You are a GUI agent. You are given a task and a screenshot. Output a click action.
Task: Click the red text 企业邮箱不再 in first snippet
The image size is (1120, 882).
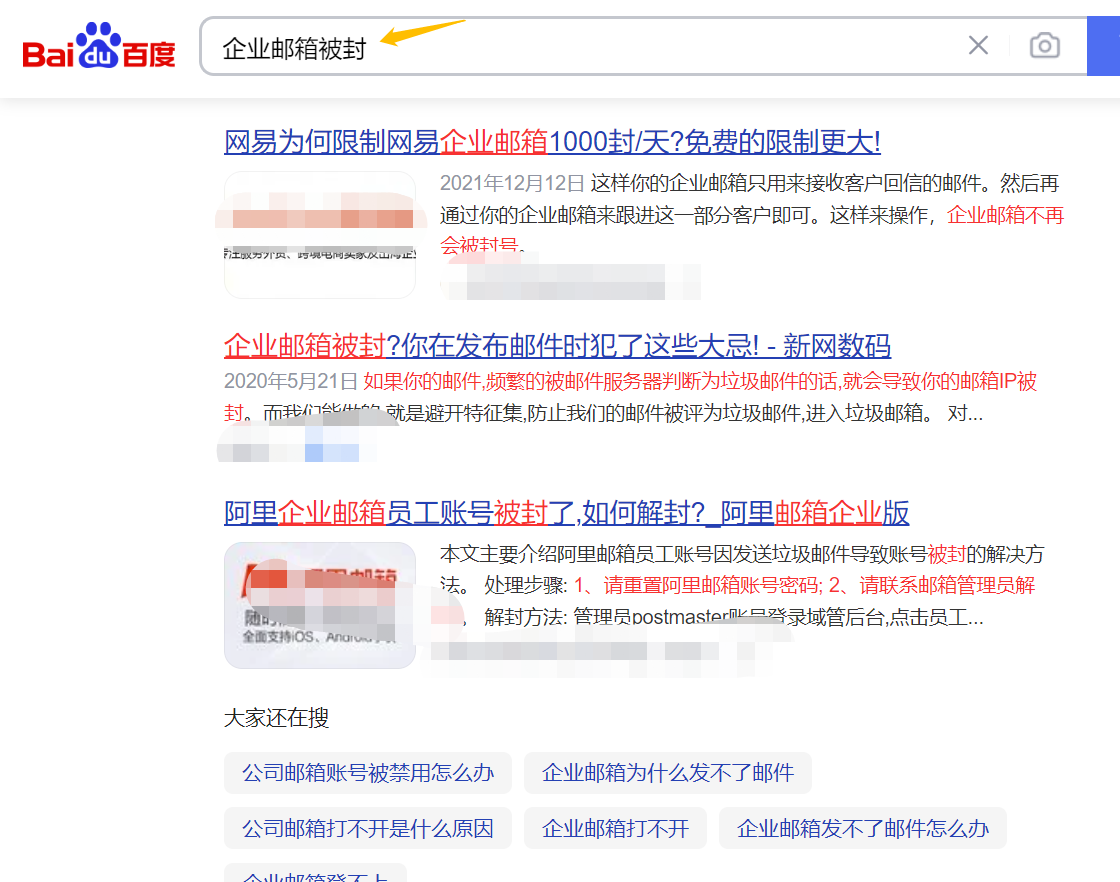[1006, 215]
